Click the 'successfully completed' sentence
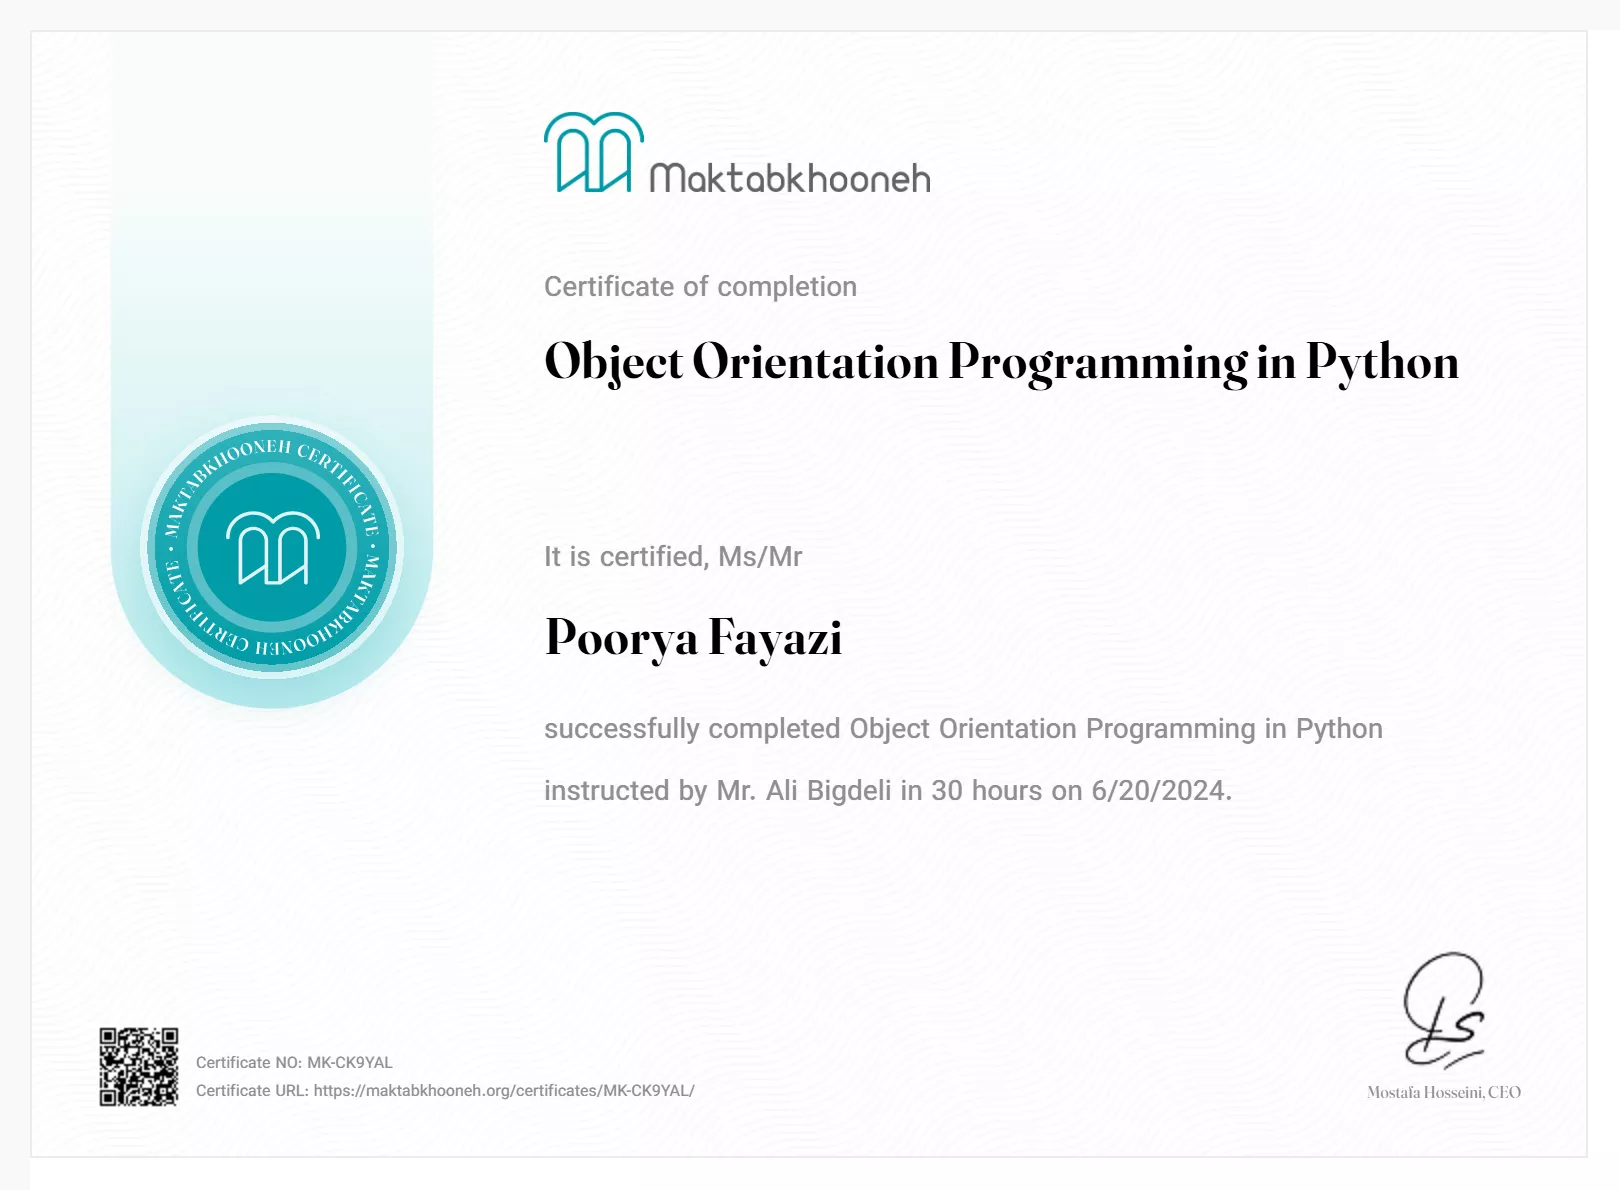This screenshot has width=1620, height=1190. [962, 729]
